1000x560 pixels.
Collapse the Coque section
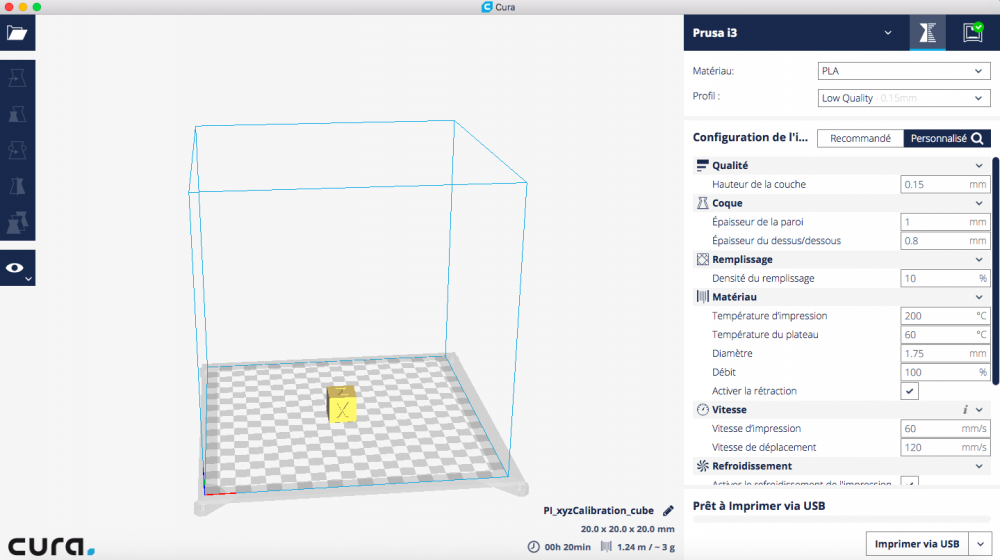pyautogui.click(x=979, y=203)
